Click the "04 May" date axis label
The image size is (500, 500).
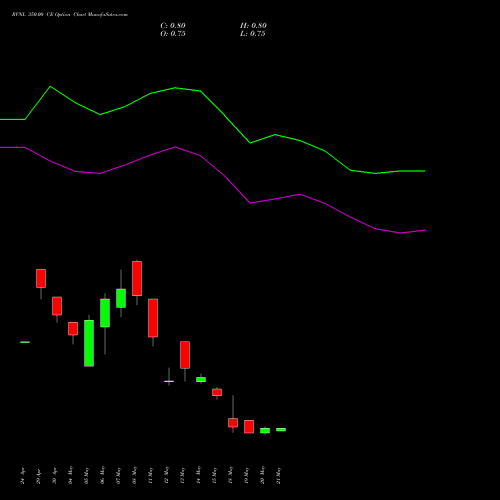(x=71, y=475)
